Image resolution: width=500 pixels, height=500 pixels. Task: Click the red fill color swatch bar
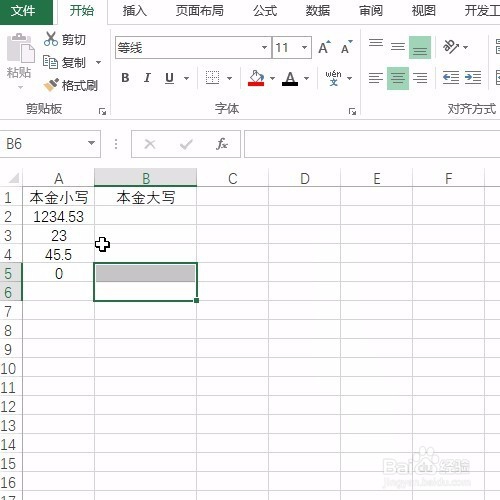[x=256, y=84]
